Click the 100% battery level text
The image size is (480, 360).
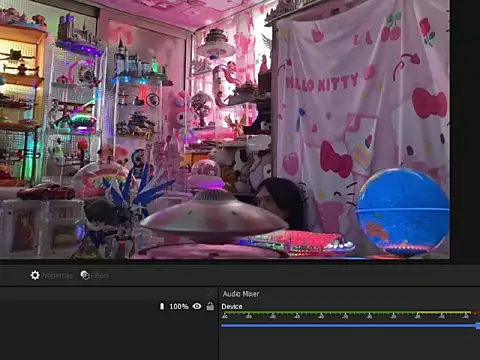[179, 306]
